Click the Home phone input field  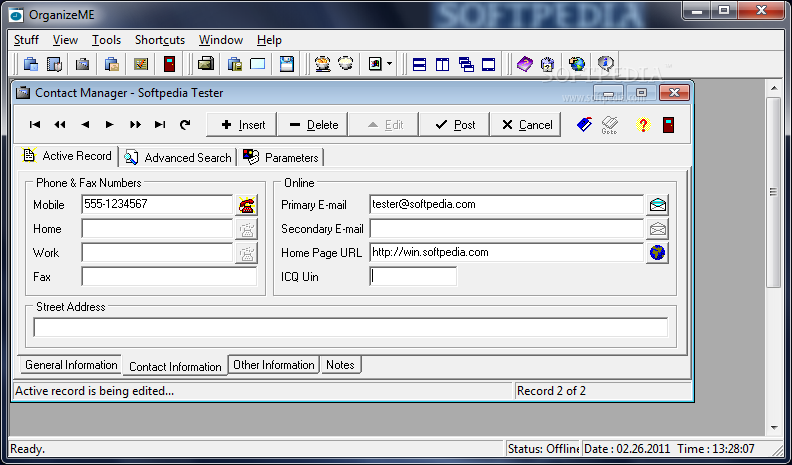point(157,229)
